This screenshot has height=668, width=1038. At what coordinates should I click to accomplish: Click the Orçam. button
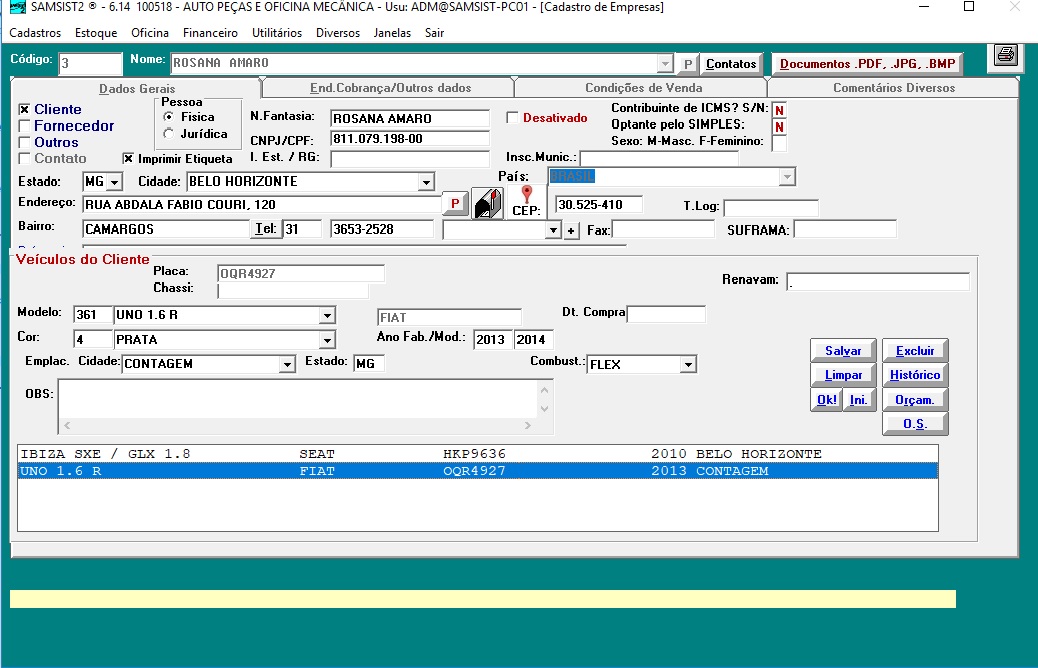[x=915, y=399]
